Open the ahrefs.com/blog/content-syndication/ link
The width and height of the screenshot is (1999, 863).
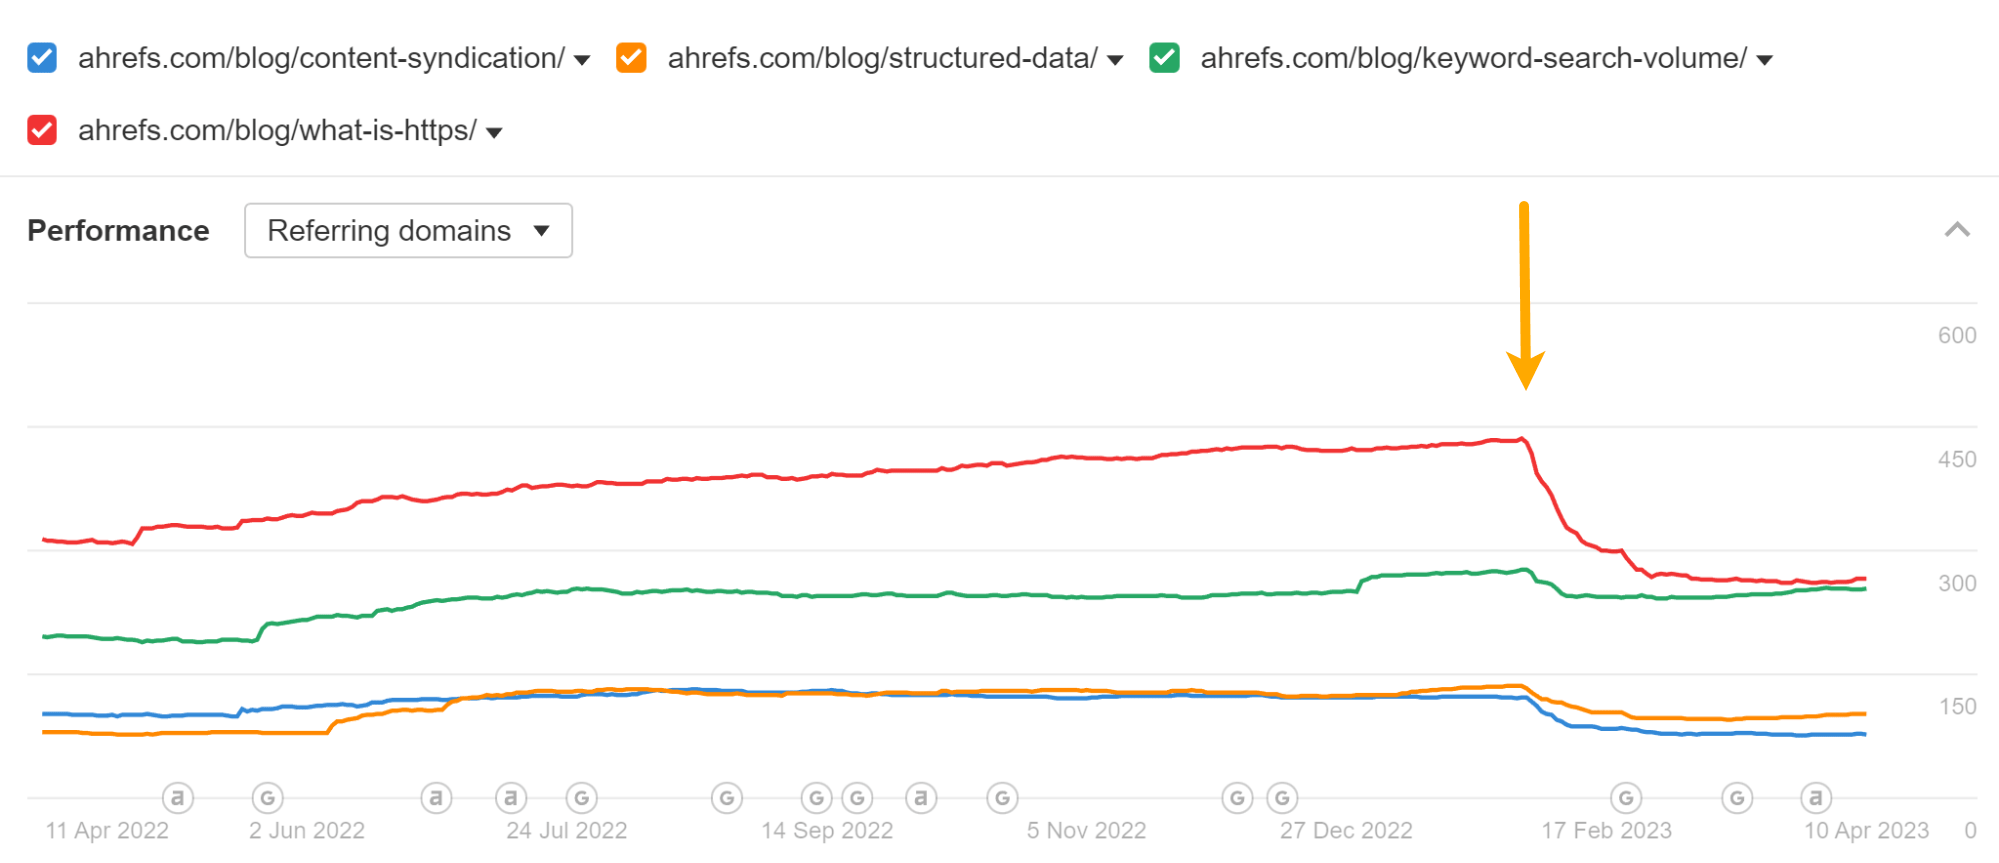321,57
